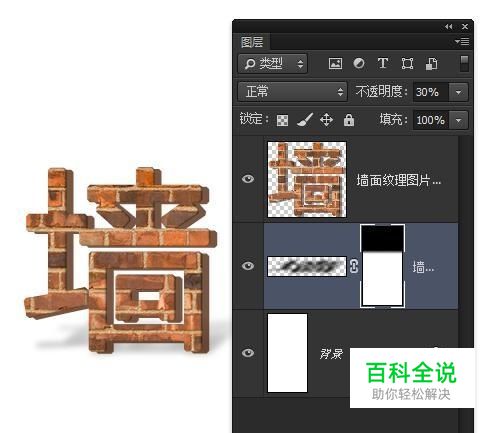
Task: Filter layers by type (T) icon
Action: click(383, 63)
